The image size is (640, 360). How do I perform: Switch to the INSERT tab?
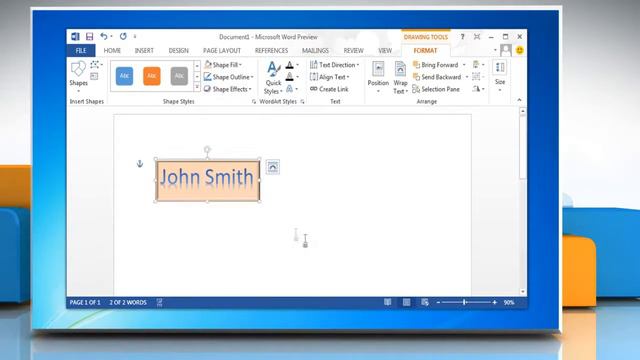[144, 51]
